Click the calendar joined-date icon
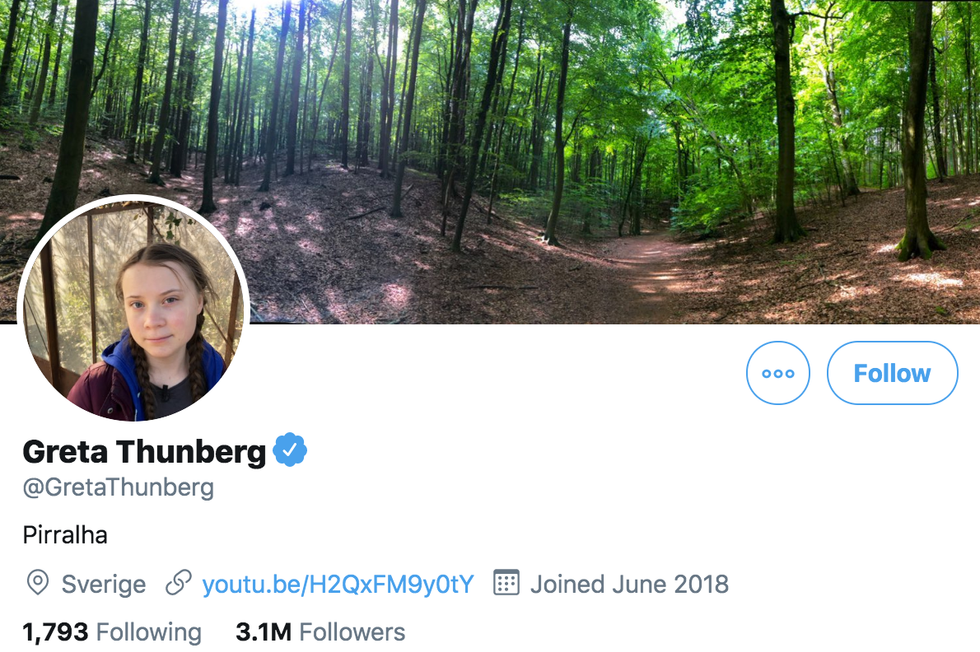This screenshot has width=980, height=652. (x=507, y=583)
